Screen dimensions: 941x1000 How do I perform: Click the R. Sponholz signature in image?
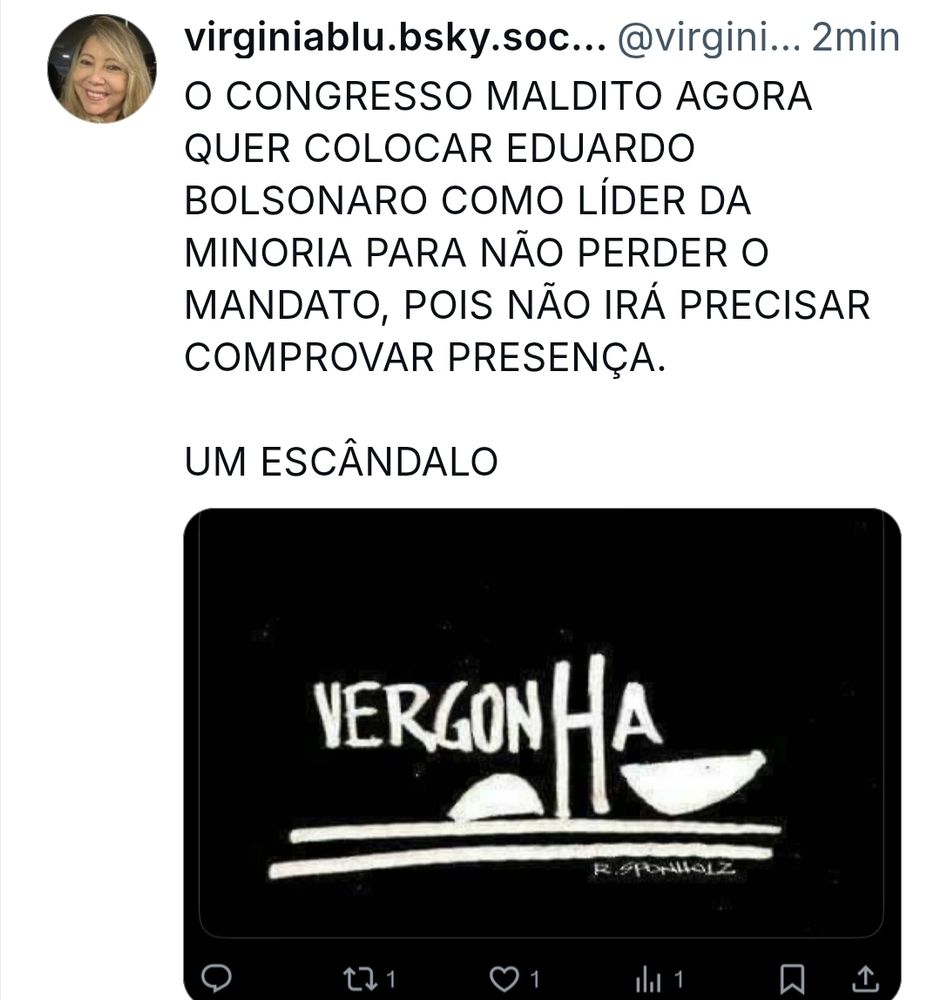tap(663, 868)
